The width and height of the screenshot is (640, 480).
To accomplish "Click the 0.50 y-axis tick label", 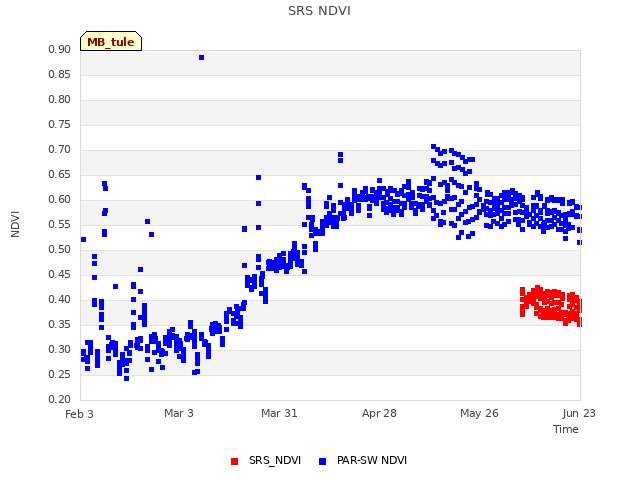I will [60, 249].
